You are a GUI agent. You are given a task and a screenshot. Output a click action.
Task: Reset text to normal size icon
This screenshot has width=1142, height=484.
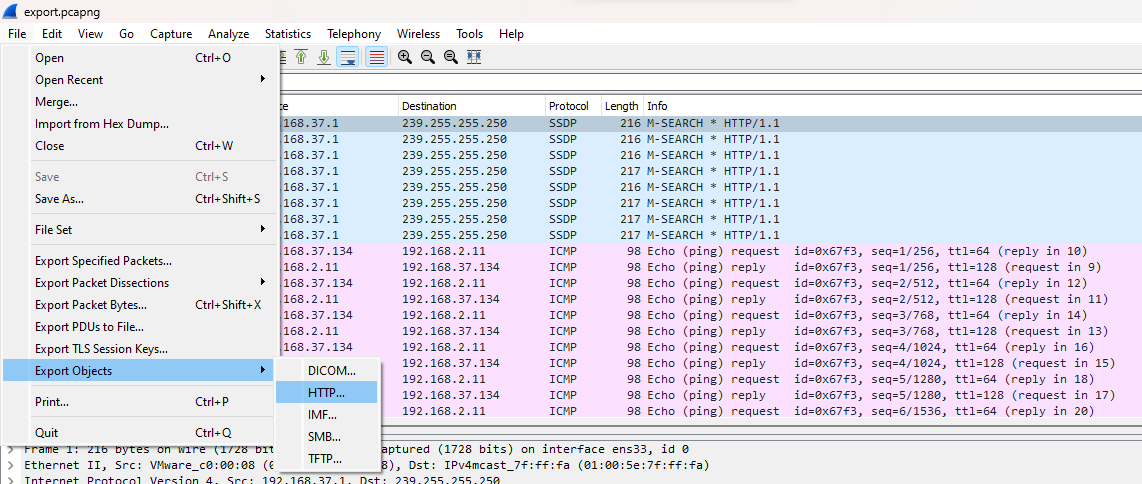click(x=451, y=58)
